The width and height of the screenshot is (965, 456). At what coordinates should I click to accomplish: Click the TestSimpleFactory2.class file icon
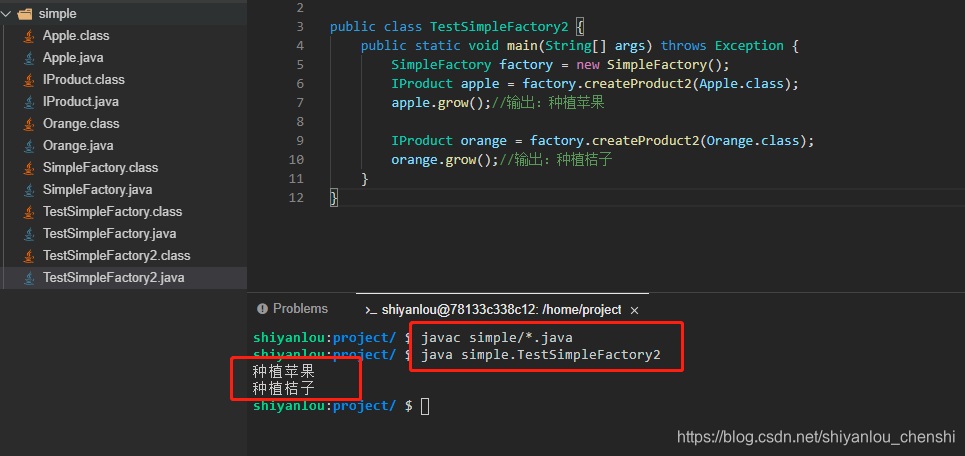click(x=29, y=256)
